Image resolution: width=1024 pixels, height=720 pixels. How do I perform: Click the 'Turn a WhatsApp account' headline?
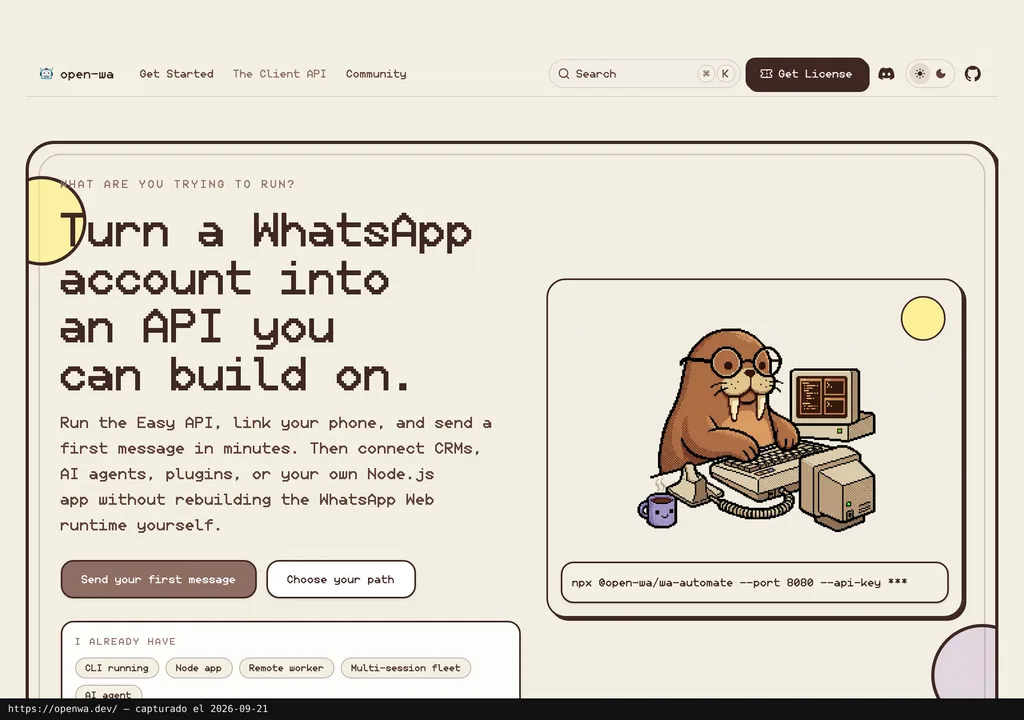tap(266, 303)
